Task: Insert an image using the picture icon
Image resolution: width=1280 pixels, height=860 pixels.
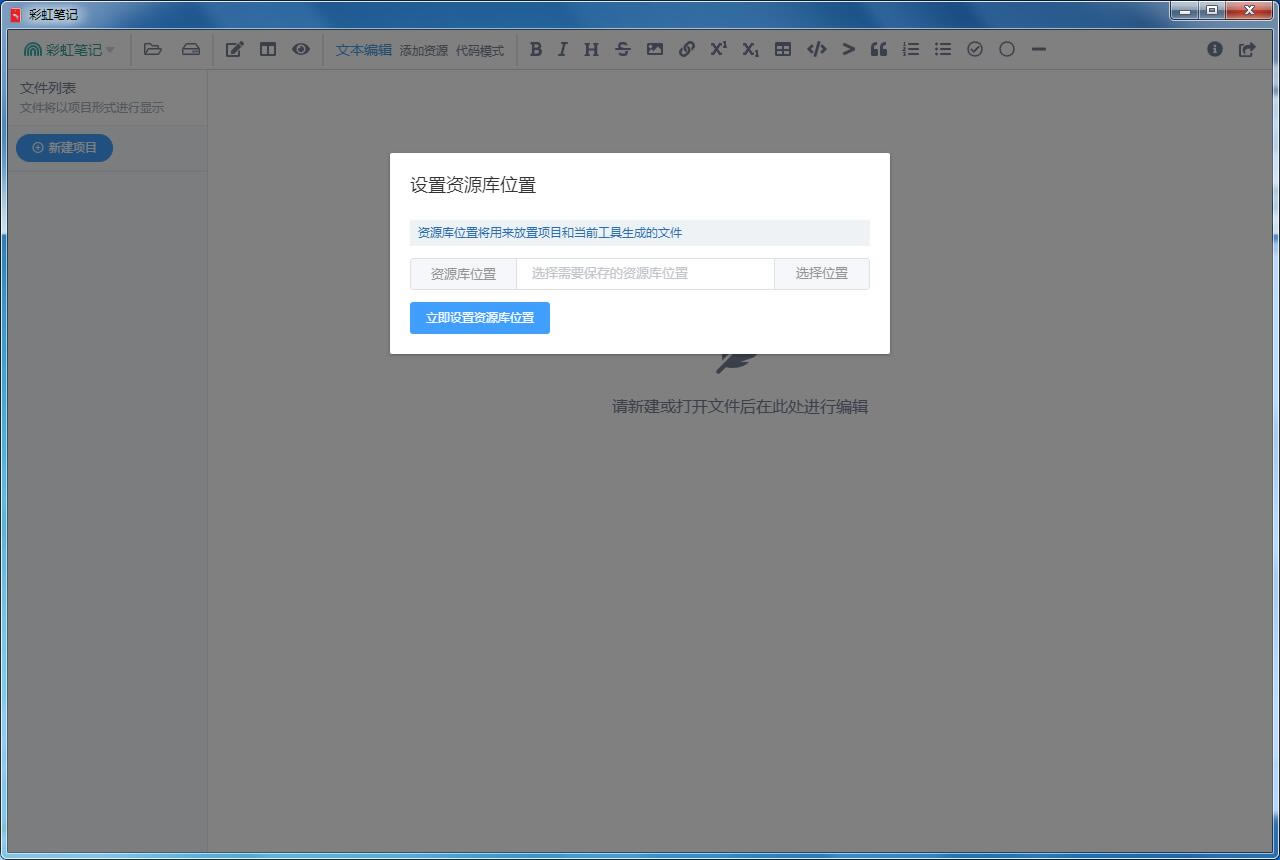Action: (655, 49)
